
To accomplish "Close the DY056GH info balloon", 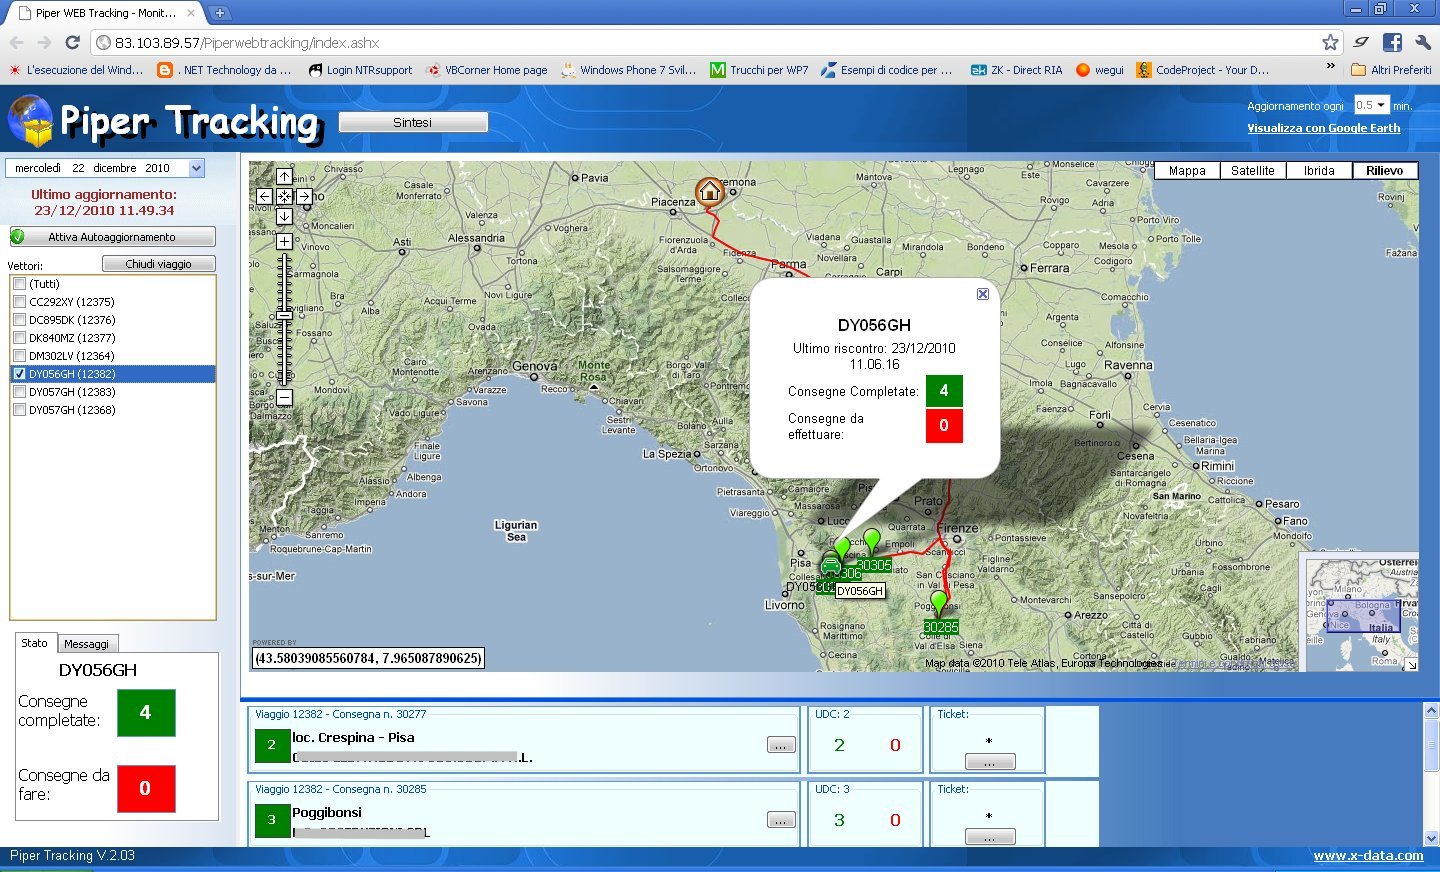I will (x=983, y=294).
